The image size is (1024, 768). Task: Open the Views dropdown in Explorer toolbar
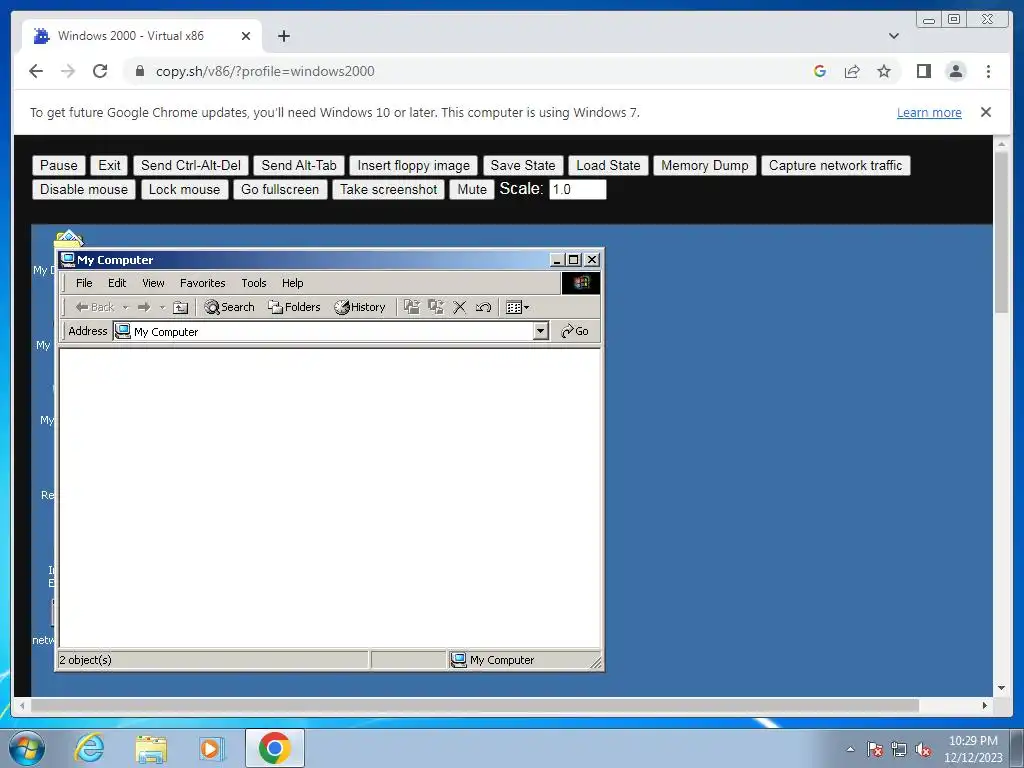[517, 307]
